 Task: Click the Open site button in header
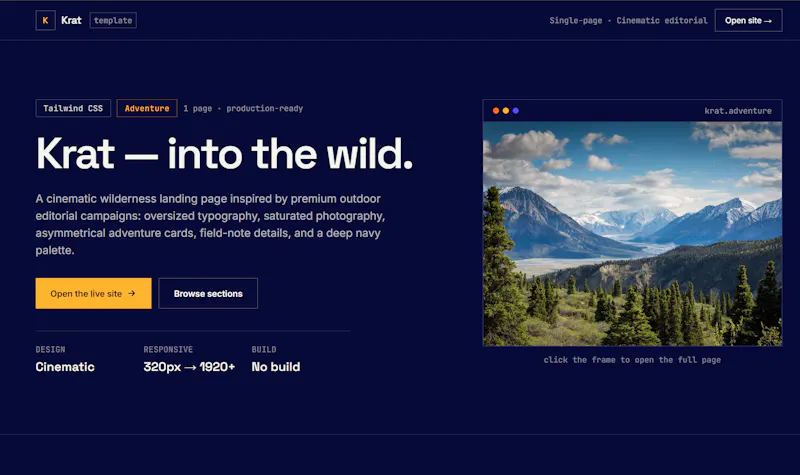[x=748, y=20]
